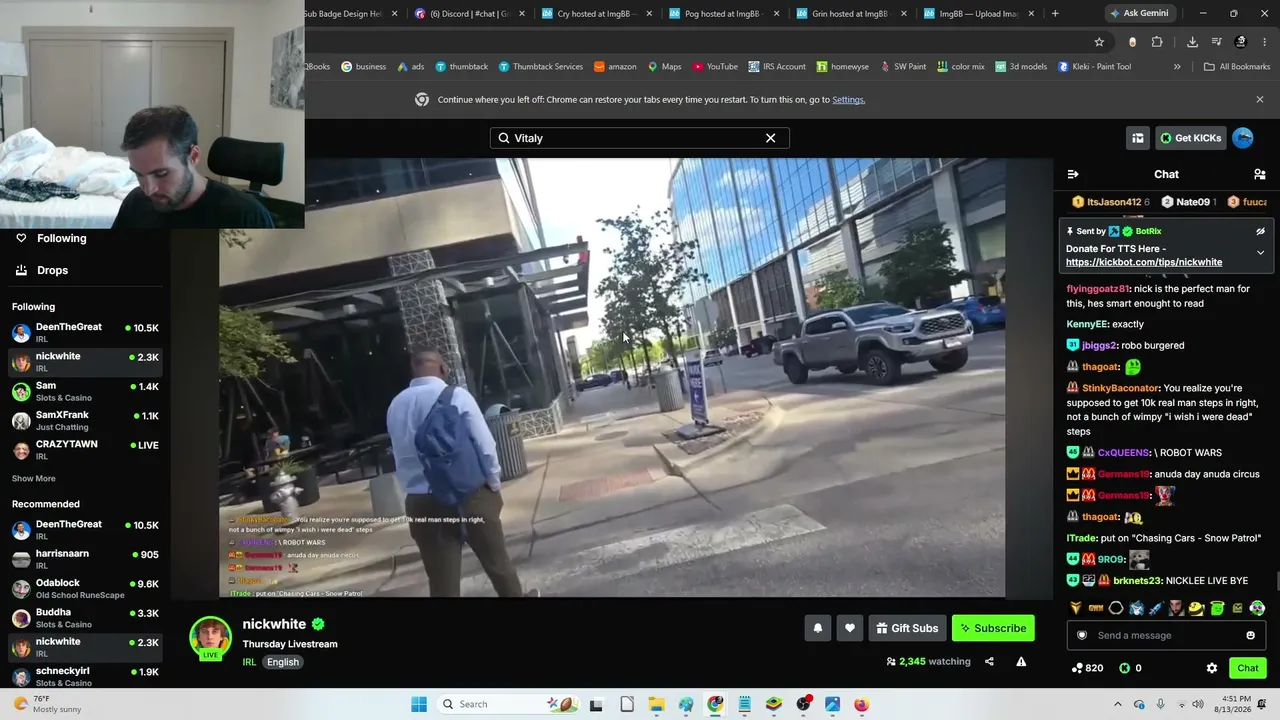Open Buddha recommended channel
The height and width of the screenshot is (720, 1280).
click(x=85, y=617)
